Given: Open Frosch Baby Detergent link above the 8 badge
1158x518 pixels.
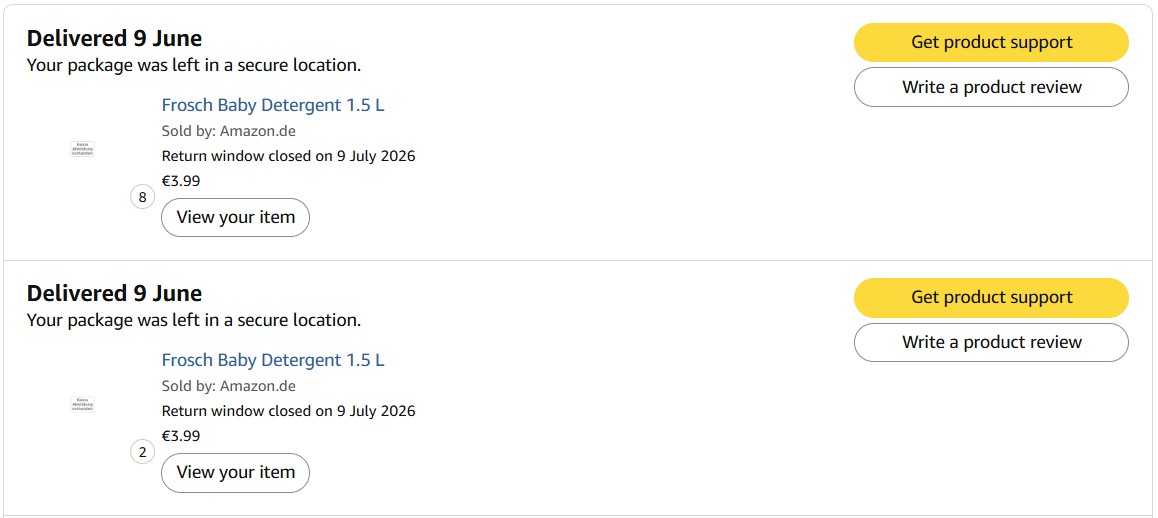Looking at the screenshot, I should click(x=273, y=105).
